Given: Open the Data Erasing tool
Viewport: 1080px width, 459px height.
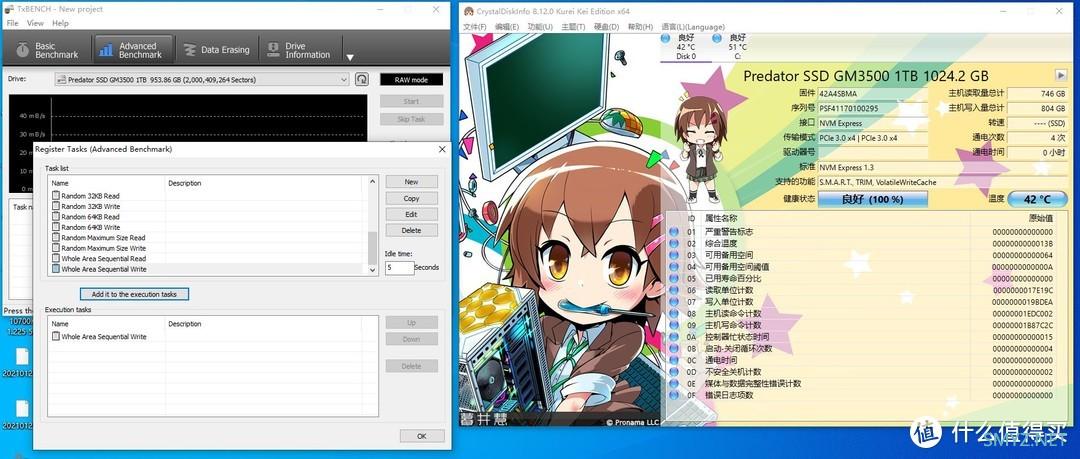Looking at the screenshot, I should (x=216, y=50).
